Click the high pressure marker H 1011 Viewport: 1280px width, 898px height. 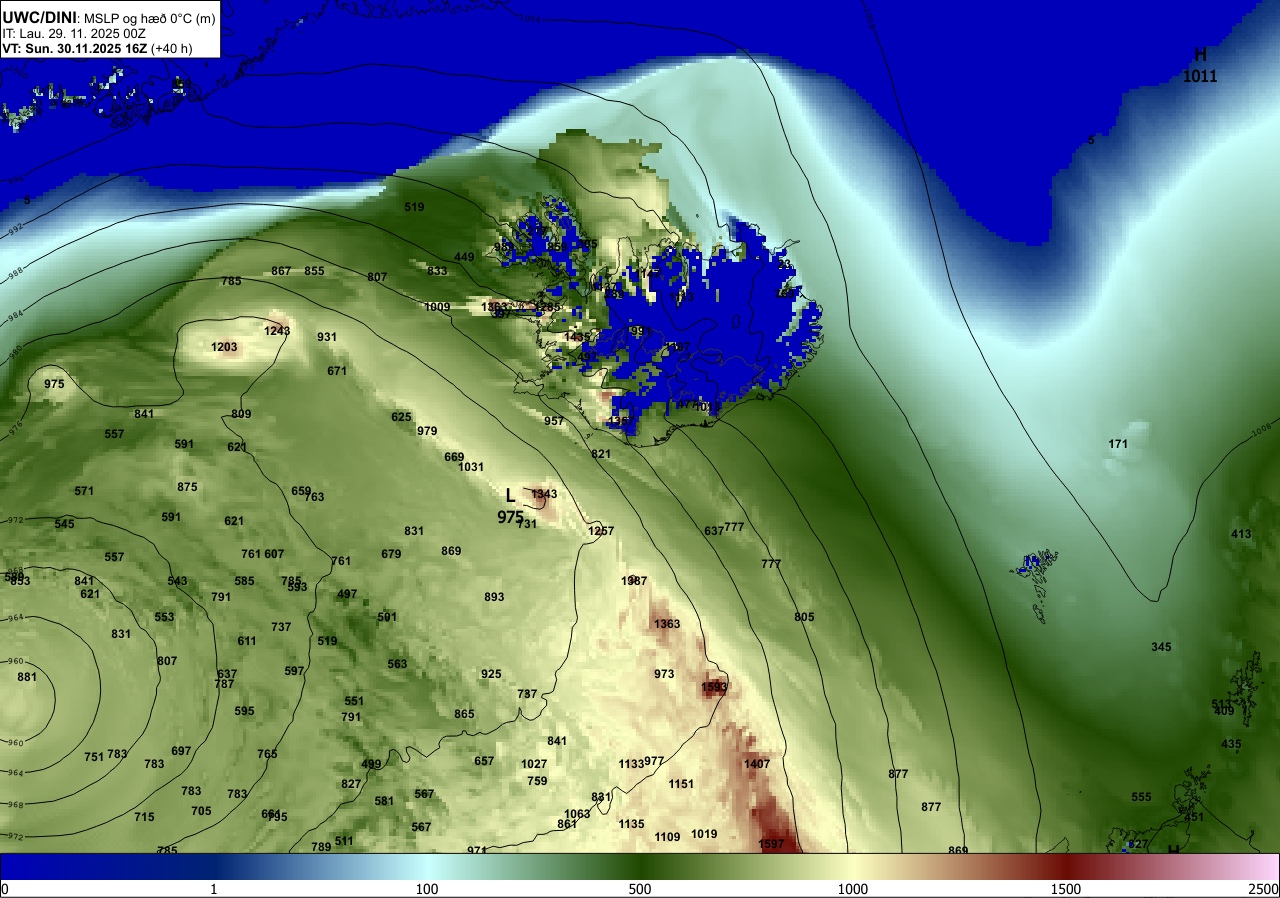[1200, 65]
